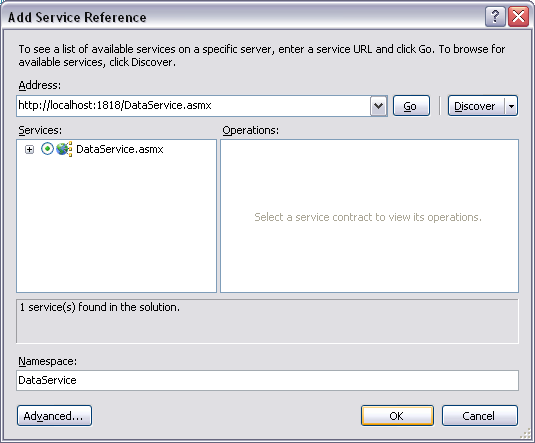
Task: Select DataService.asmx in the Services list
Action: point(120,149)
